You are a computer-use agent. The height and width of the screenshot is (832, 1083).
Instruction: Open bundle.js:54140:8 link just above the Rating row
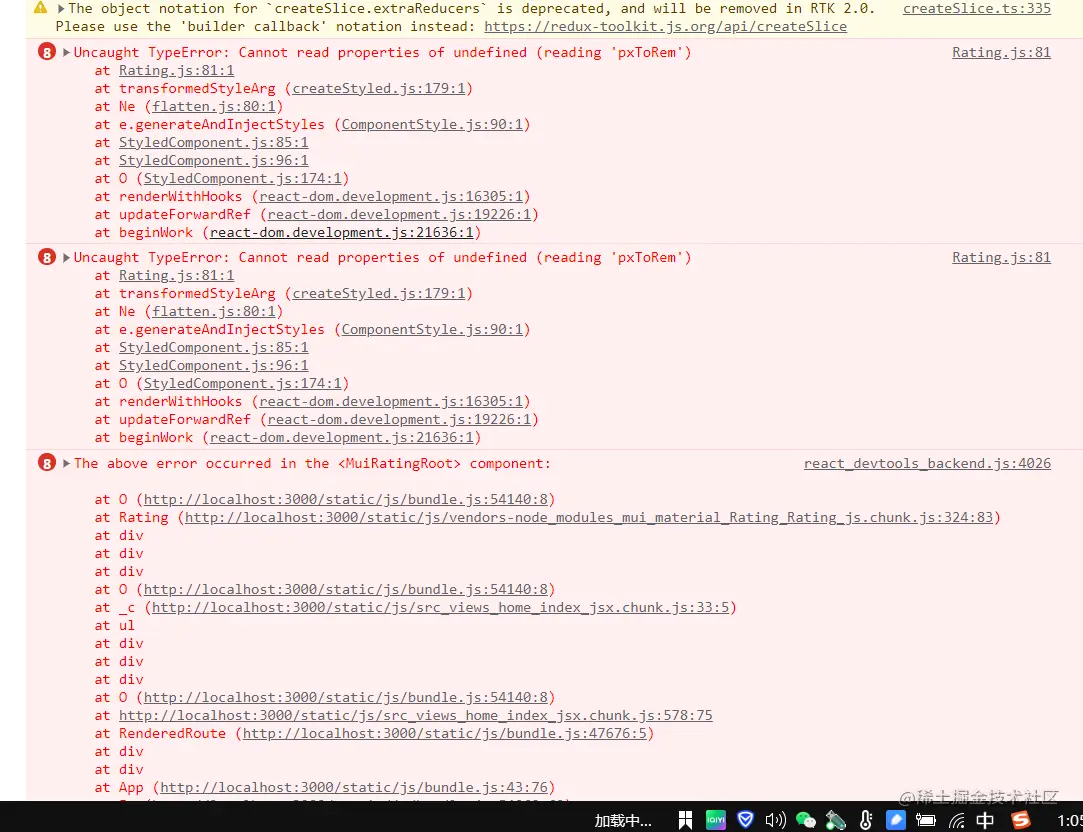[345, 499]
